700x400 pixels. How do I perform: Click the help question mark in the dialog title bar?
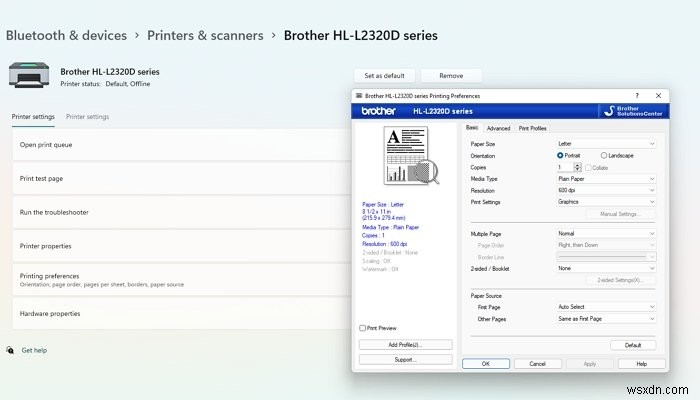[x=637, y=96]
